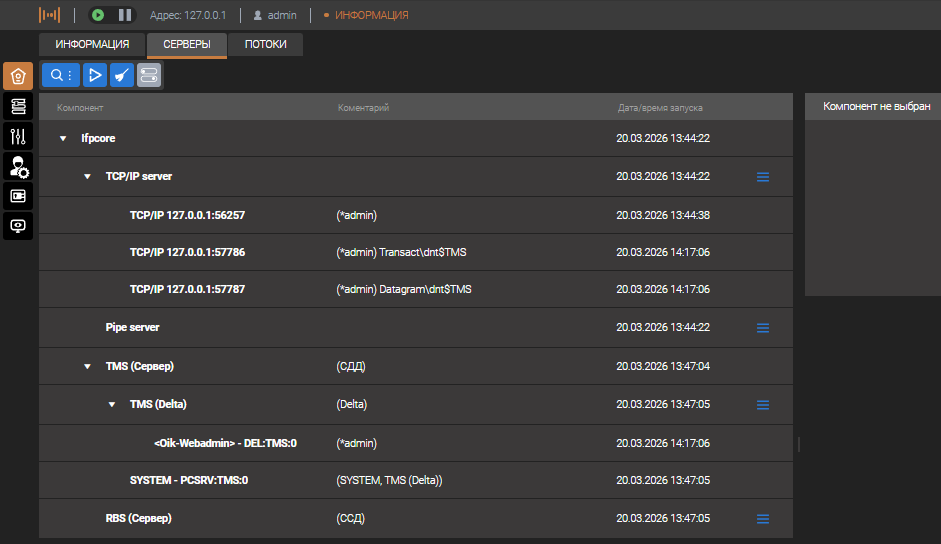Open the sliders settings sidebar icon
941x544 pixels.
click(x=18, y=136)
